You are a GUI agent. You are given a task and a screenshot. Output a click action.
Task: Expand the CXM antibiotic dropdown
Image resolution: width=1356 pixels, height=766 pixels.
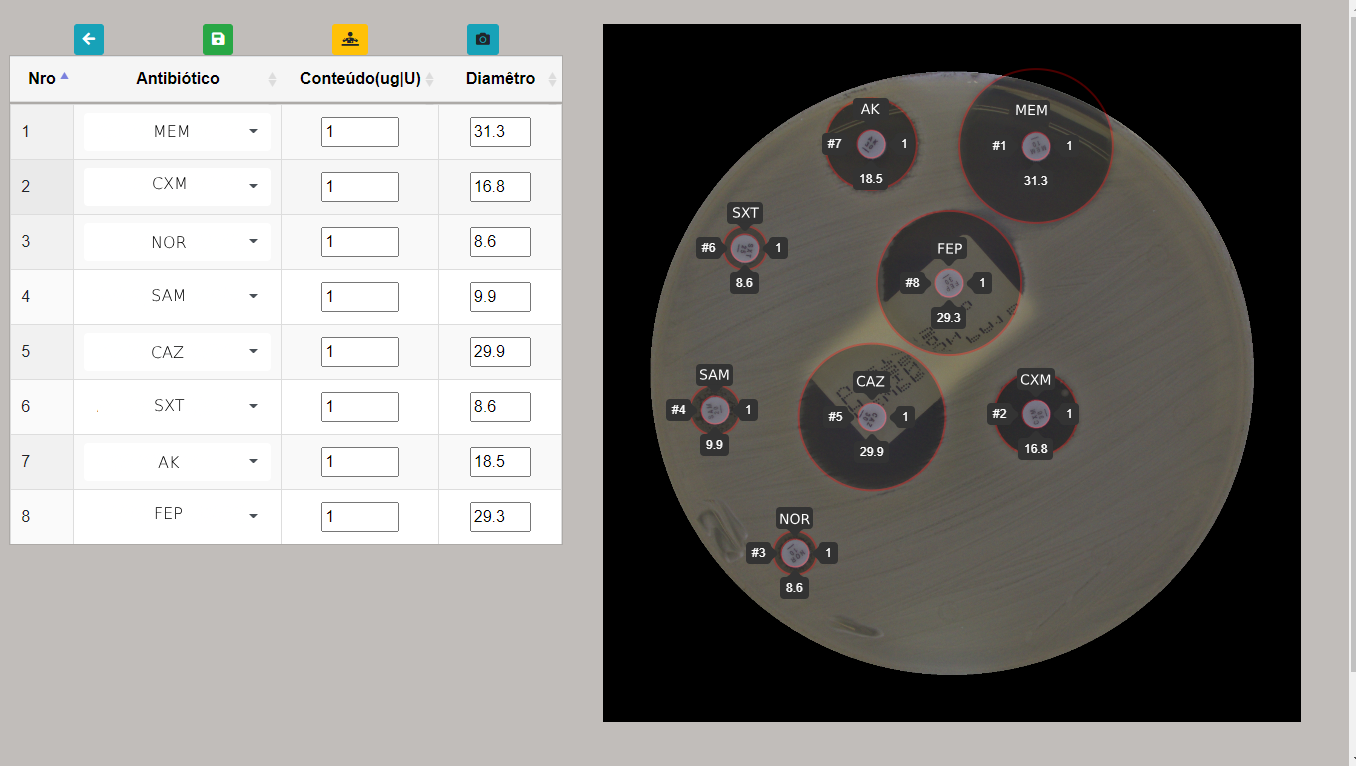(177, 185)
